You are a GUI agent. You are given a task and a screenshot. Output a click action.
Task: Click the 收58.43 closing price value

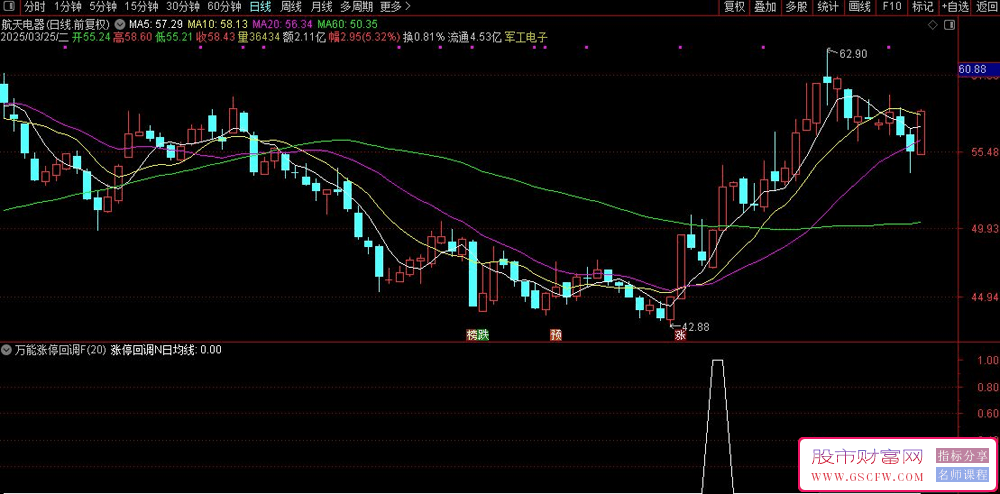coord(215,36)
